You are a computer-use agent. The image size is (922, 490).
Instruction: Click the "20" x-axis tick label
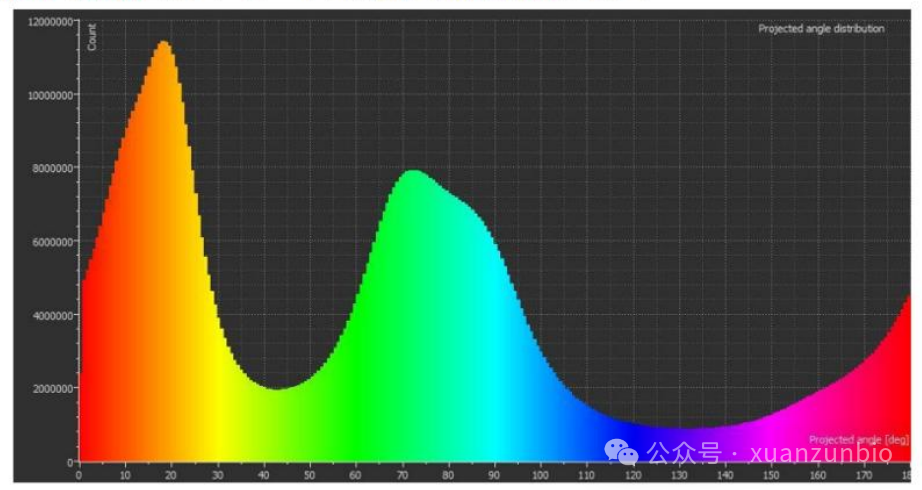[171, 475]
